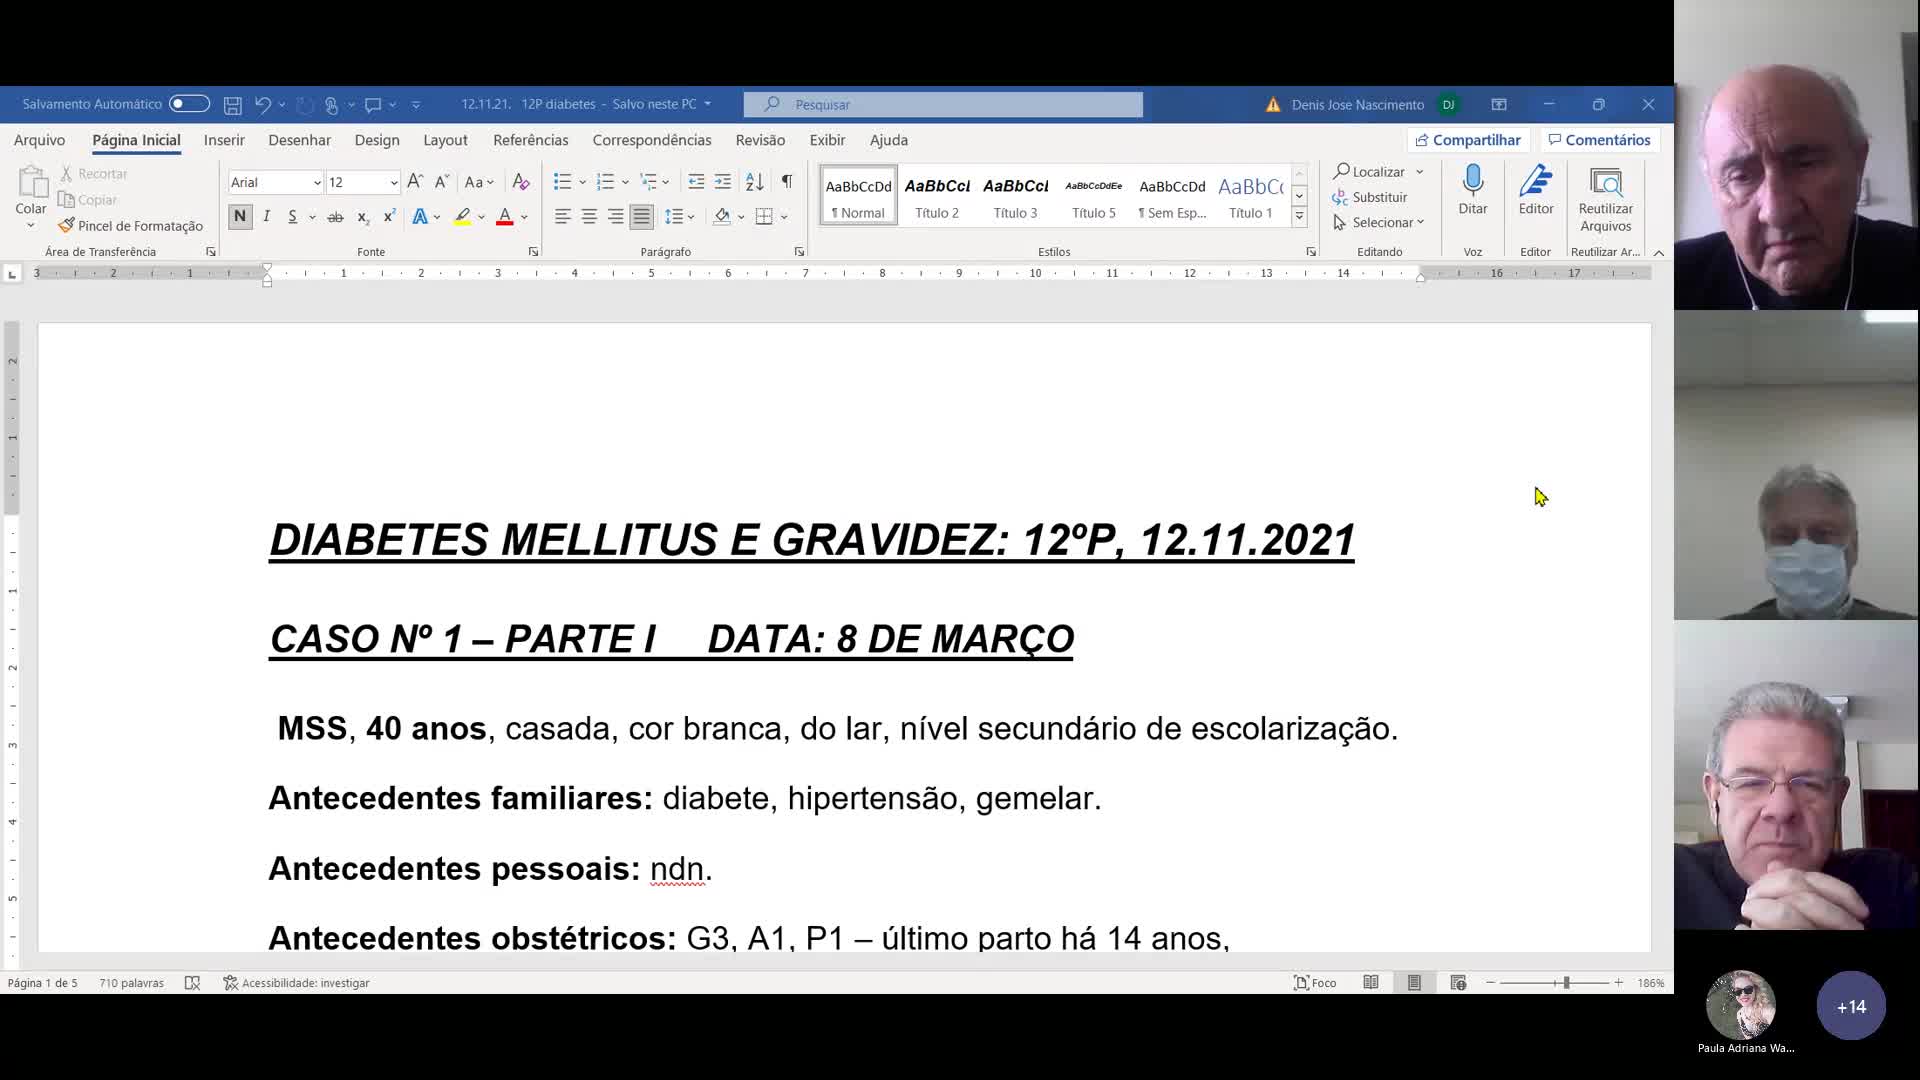Click 710 palavras word count

(x=131, y=983)
